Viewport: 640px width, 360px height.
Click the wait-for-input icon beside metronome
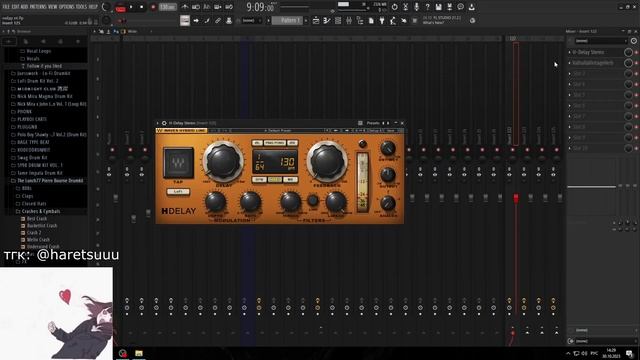pos(196,7)
